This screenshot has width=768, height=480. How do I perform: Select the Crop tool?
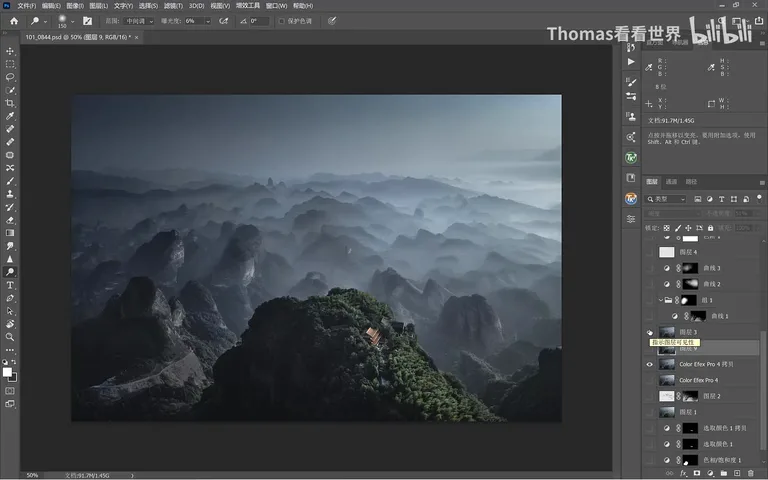[10, 103]
